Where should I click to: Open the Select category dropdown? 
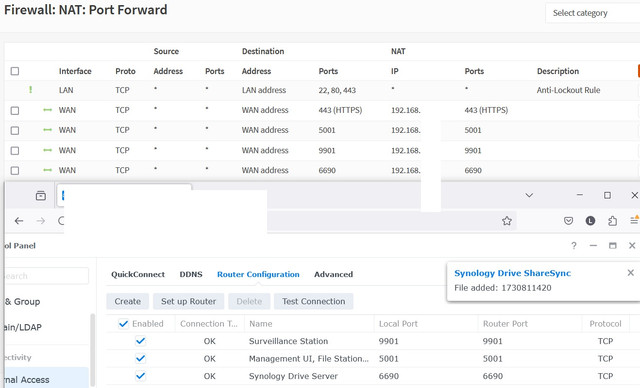tap(593, 13)
